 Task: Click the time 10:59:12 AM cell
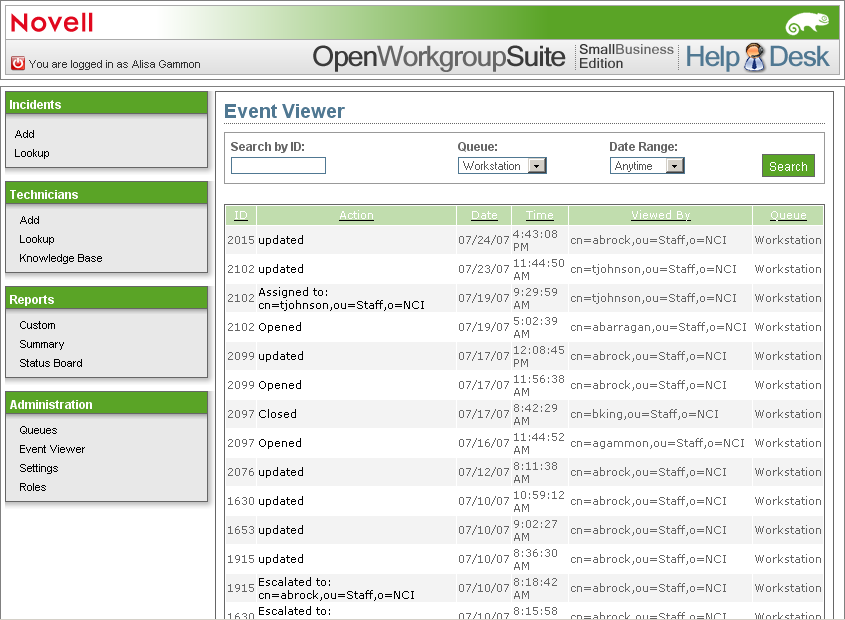click(x=538, y=501)
